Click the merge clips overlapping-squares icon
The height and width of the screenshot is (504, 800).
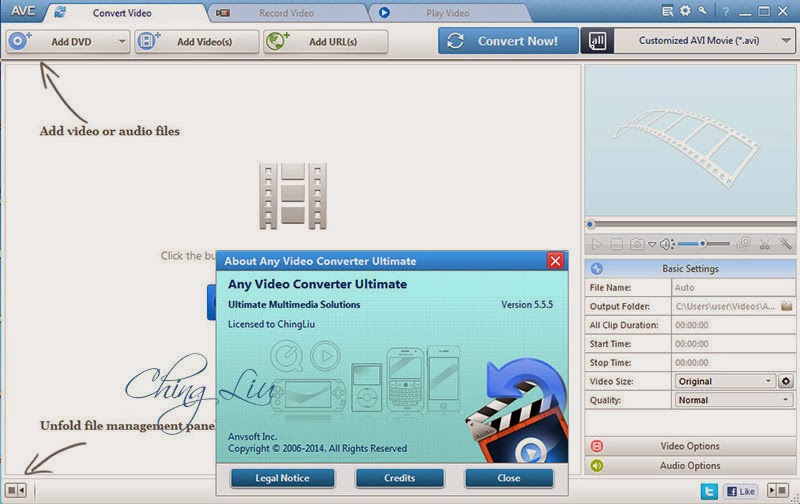(x=743, y=244)
